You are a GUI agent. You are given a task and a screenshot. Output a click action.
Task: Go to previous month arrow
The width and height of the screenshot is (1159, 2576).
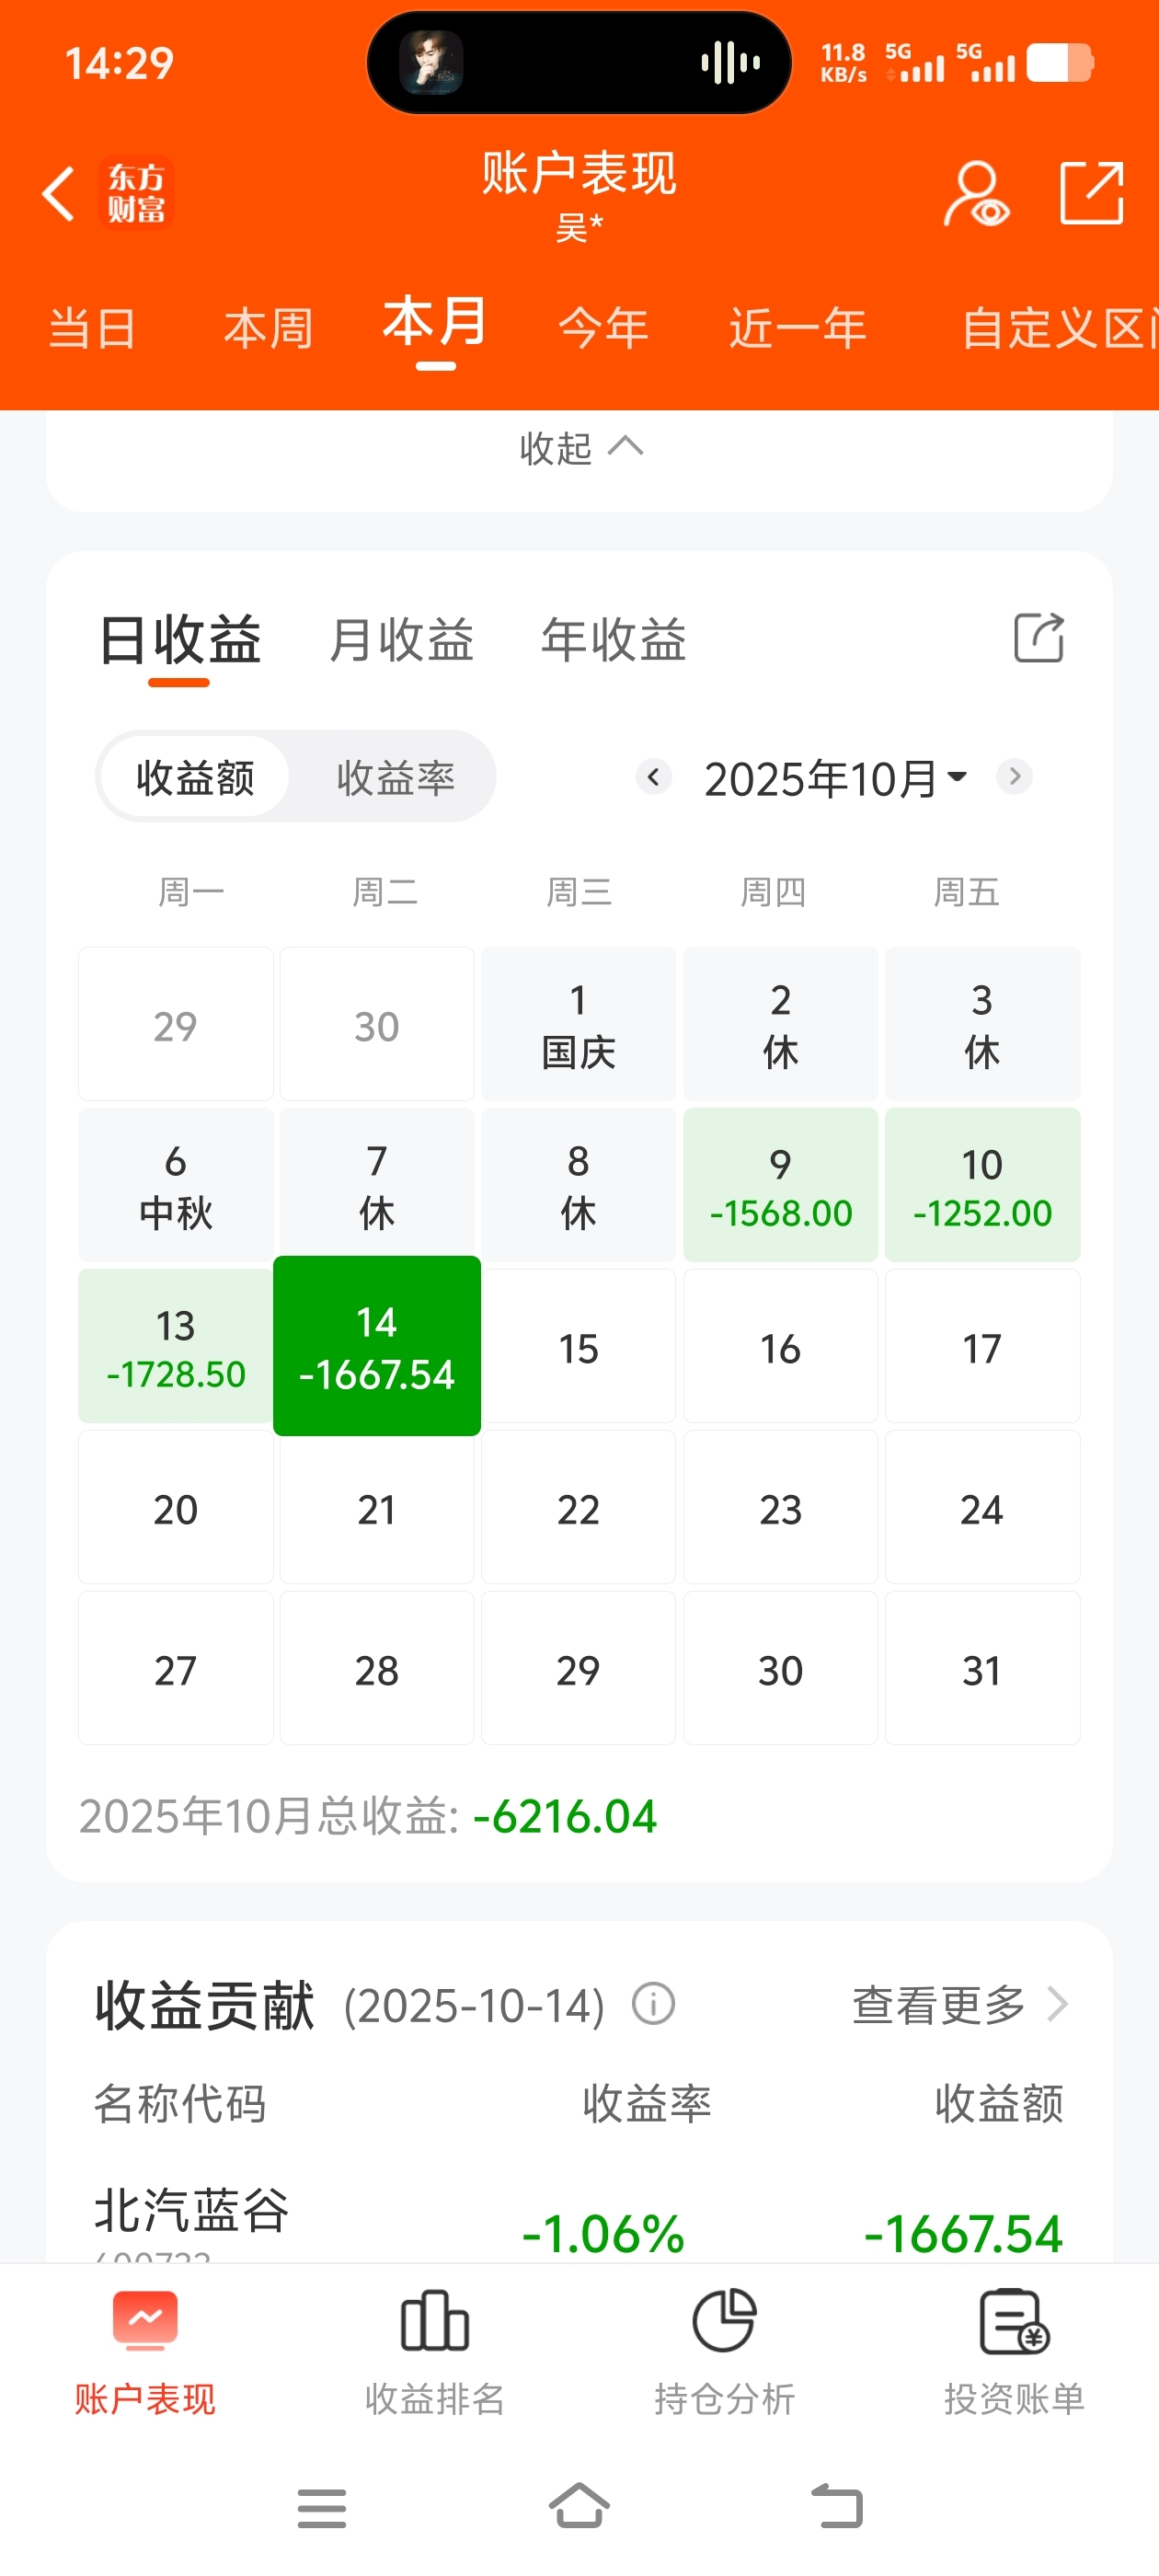(653, 776)
